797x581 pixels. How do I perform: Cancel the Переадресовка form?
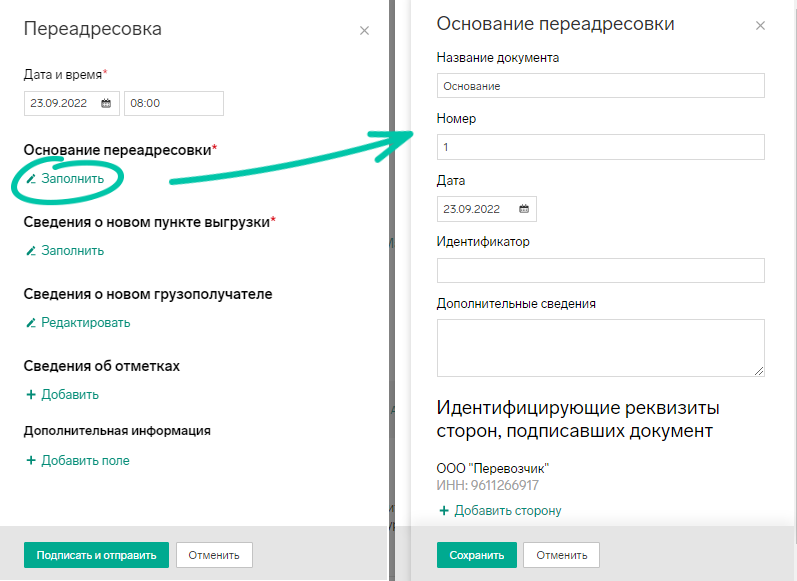tap(214, 555)
